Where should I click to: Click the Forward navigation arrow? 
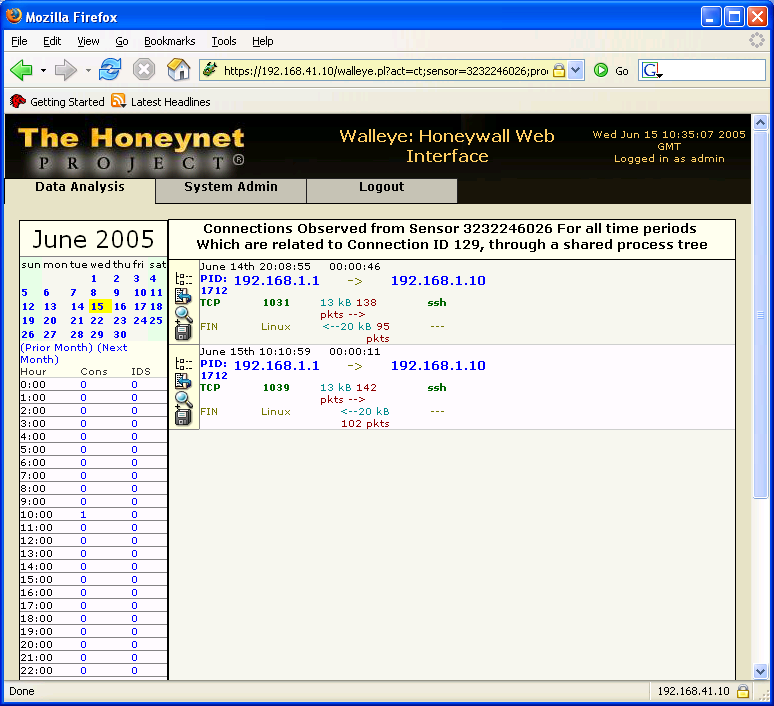(x=66, y=70)
